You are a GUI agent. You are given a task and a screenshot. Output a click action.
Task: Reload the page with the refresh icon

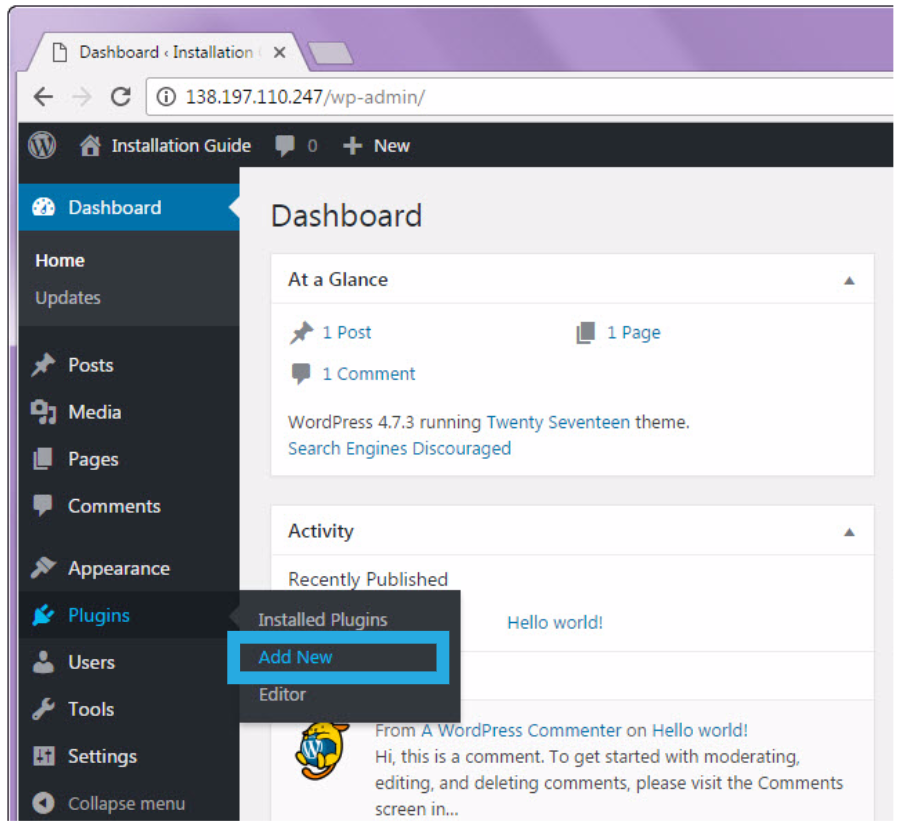tap(121, 97)
